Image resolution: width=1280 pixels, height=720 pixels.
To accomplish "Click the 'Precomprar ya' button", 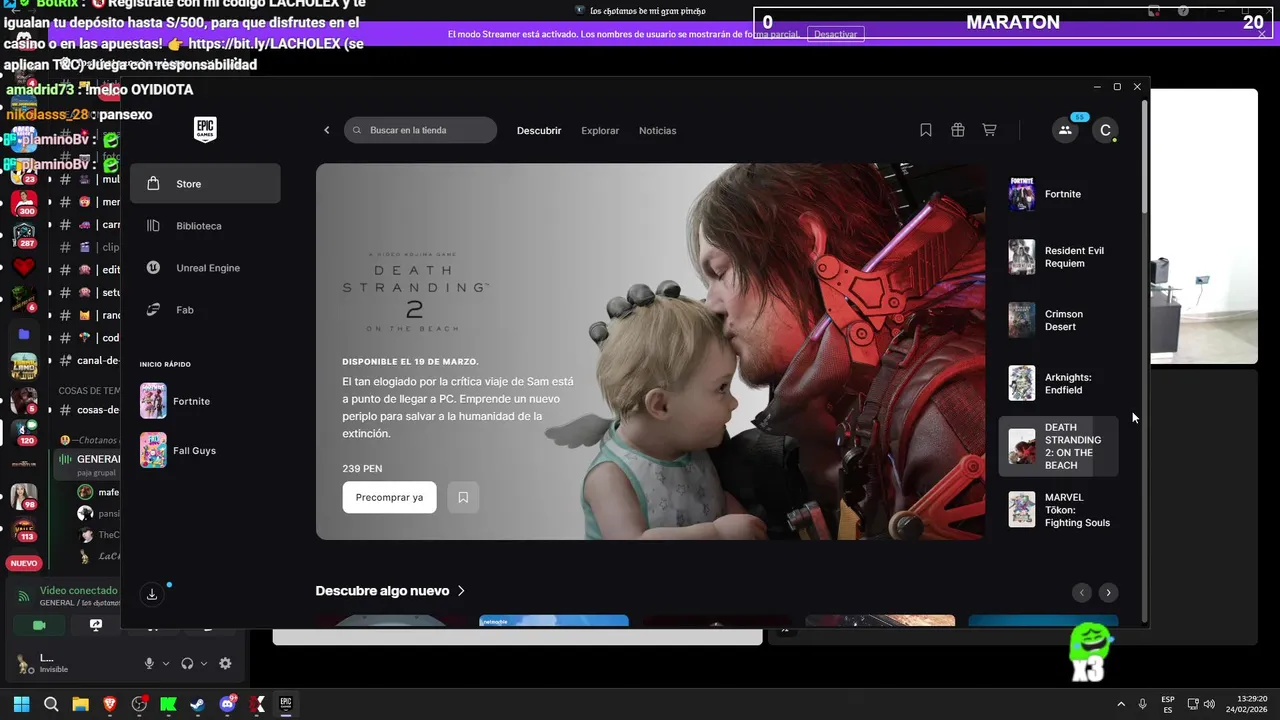I will [389, 497].
